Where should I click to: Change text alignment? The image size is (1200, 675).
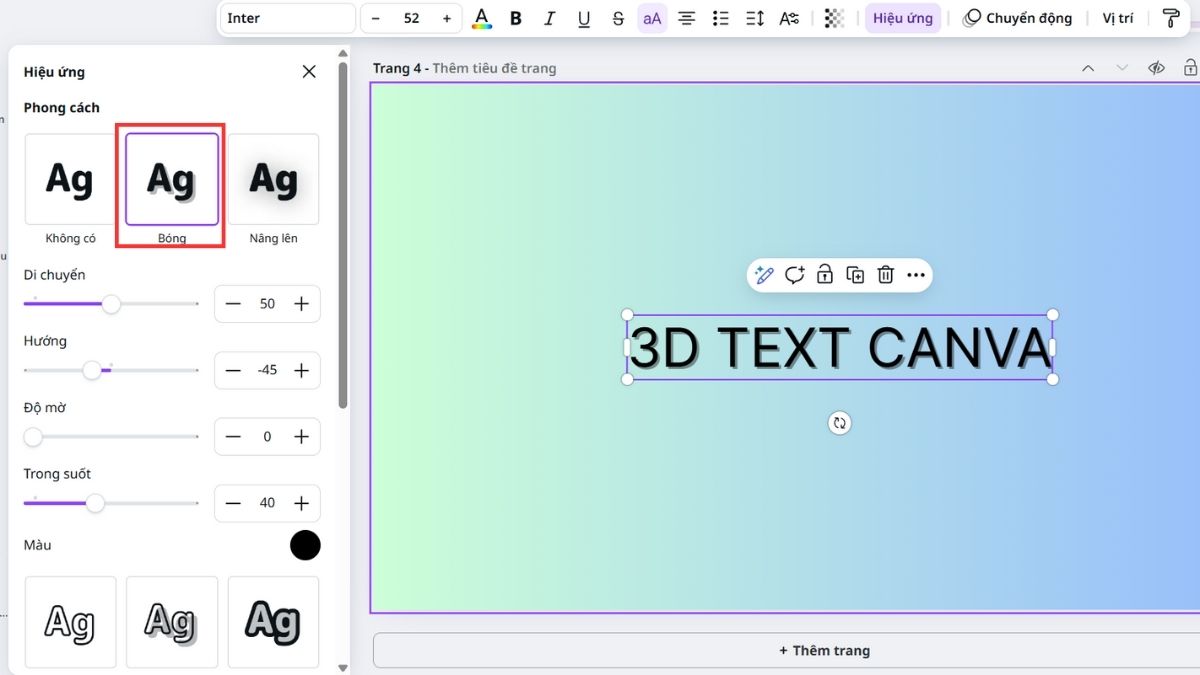(687, 18)
